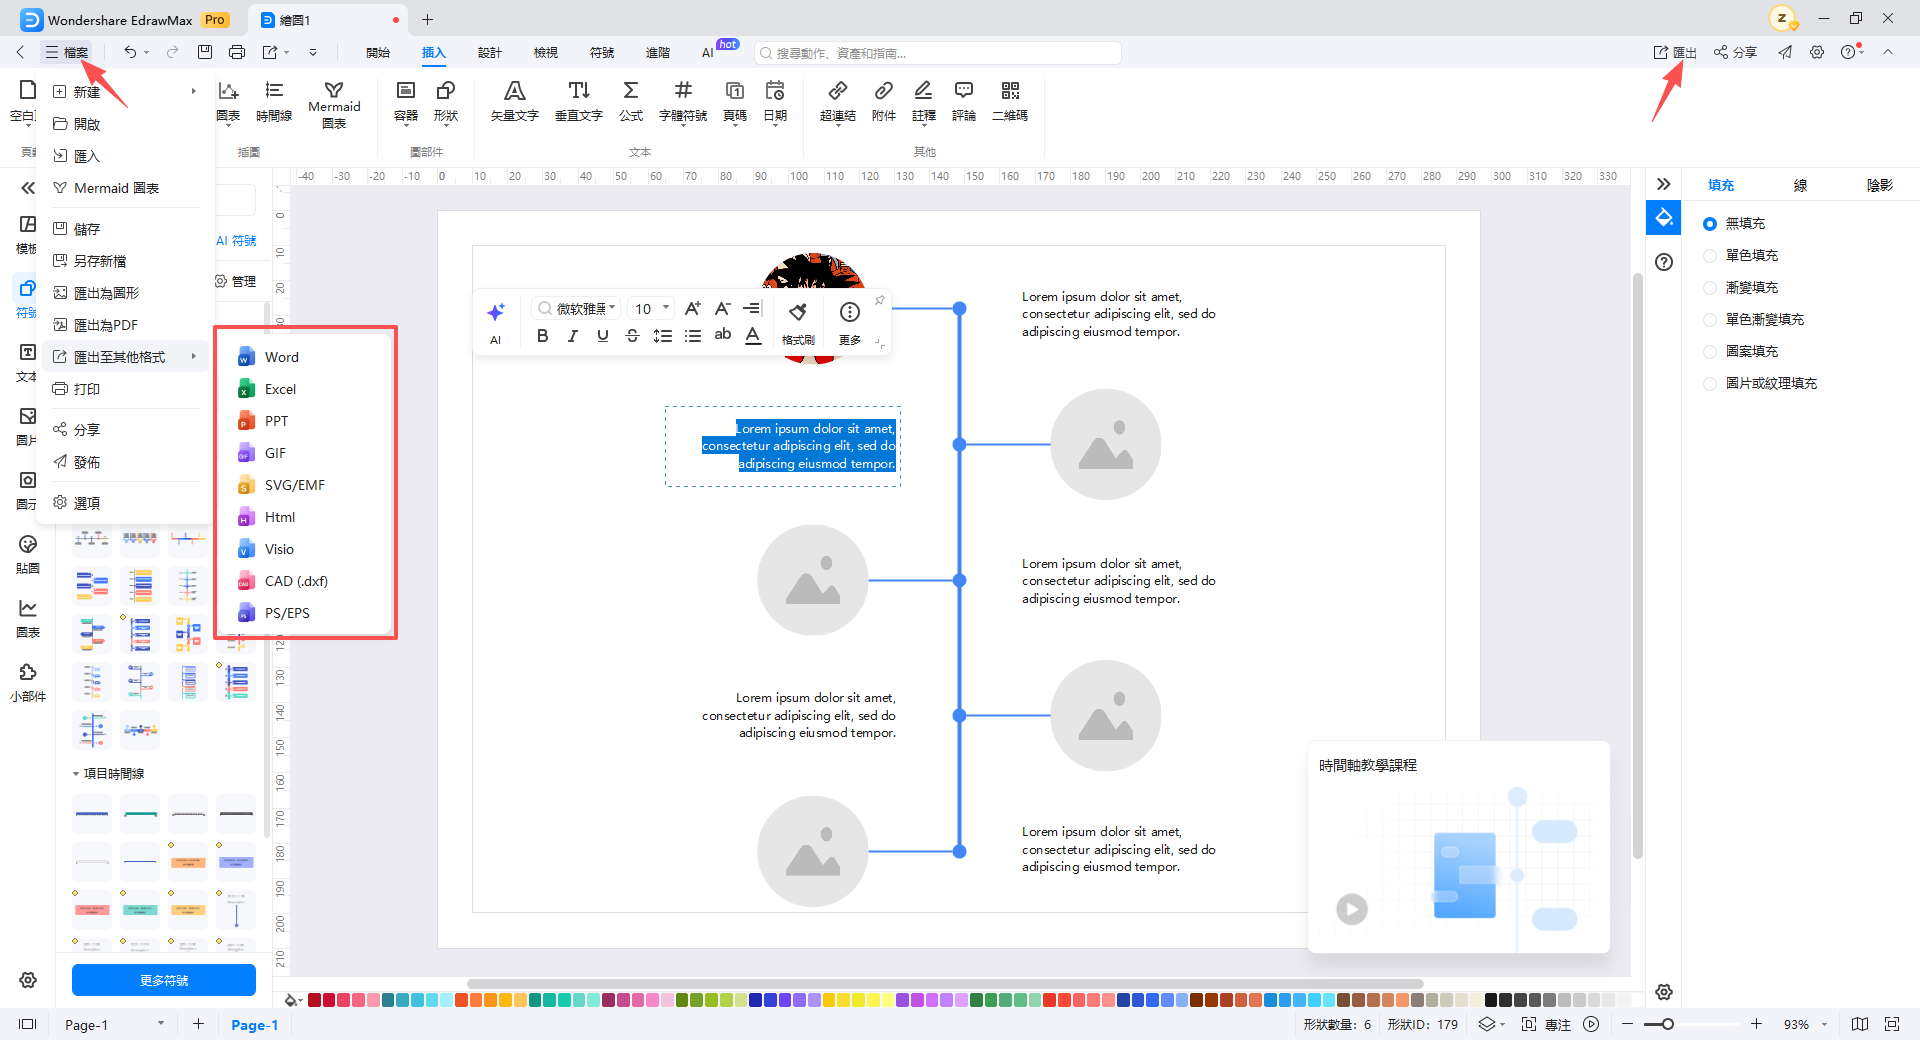The image size is (1920, 1040).
Task: Choose the 圖案填充 pattern fill radio button
Action: (1710, 352)
